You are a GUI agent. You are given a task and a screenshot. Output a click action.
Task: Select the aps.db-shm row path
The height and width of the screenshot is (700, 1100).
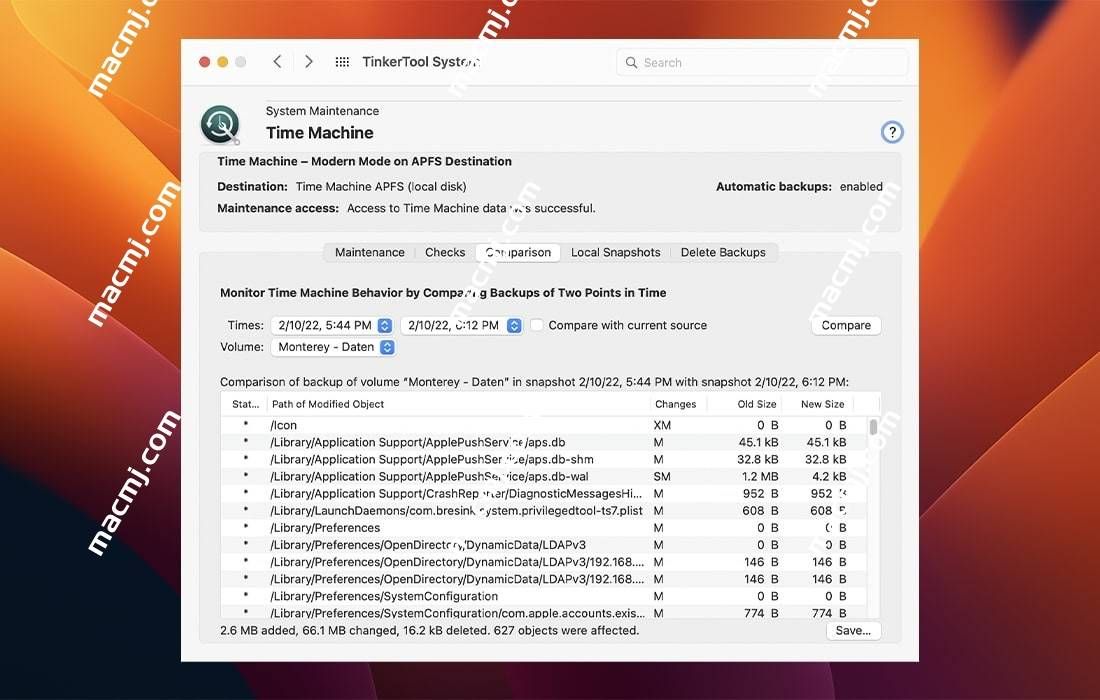pyautogui.click(x=431, y=459)
